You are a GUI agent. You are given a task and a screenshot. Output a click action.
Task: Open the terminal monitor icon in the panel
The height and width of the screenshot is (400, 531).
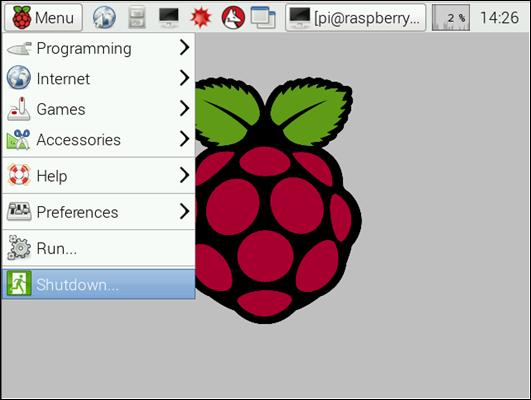169,17
